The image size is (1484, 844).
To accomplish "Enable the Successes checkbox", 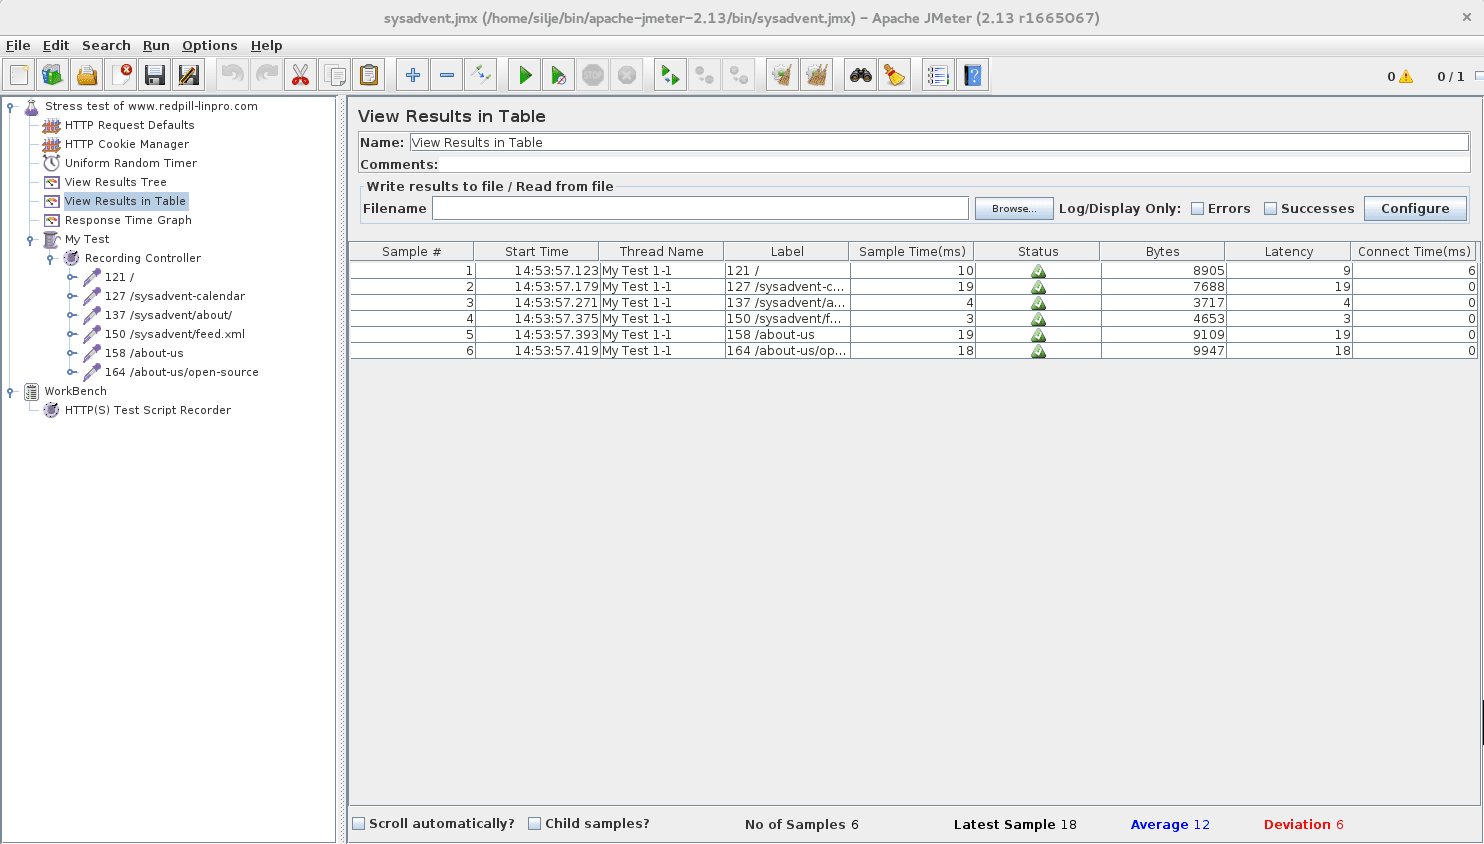I will (1270, 209).
